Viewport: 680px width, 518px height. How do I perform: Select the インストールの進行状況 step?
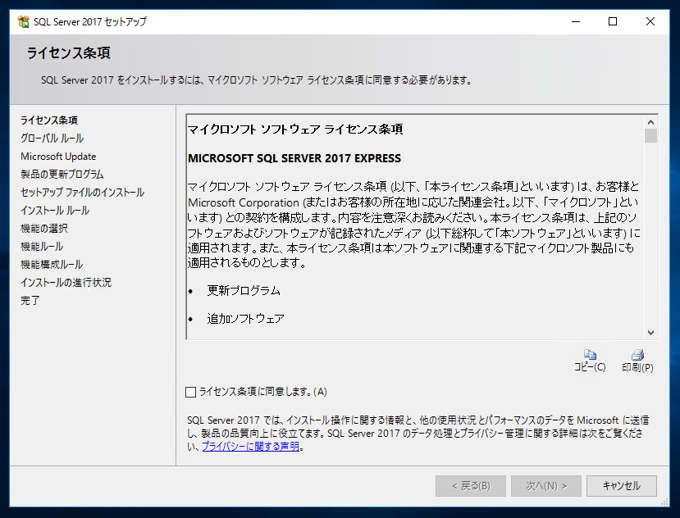[65, 282]
